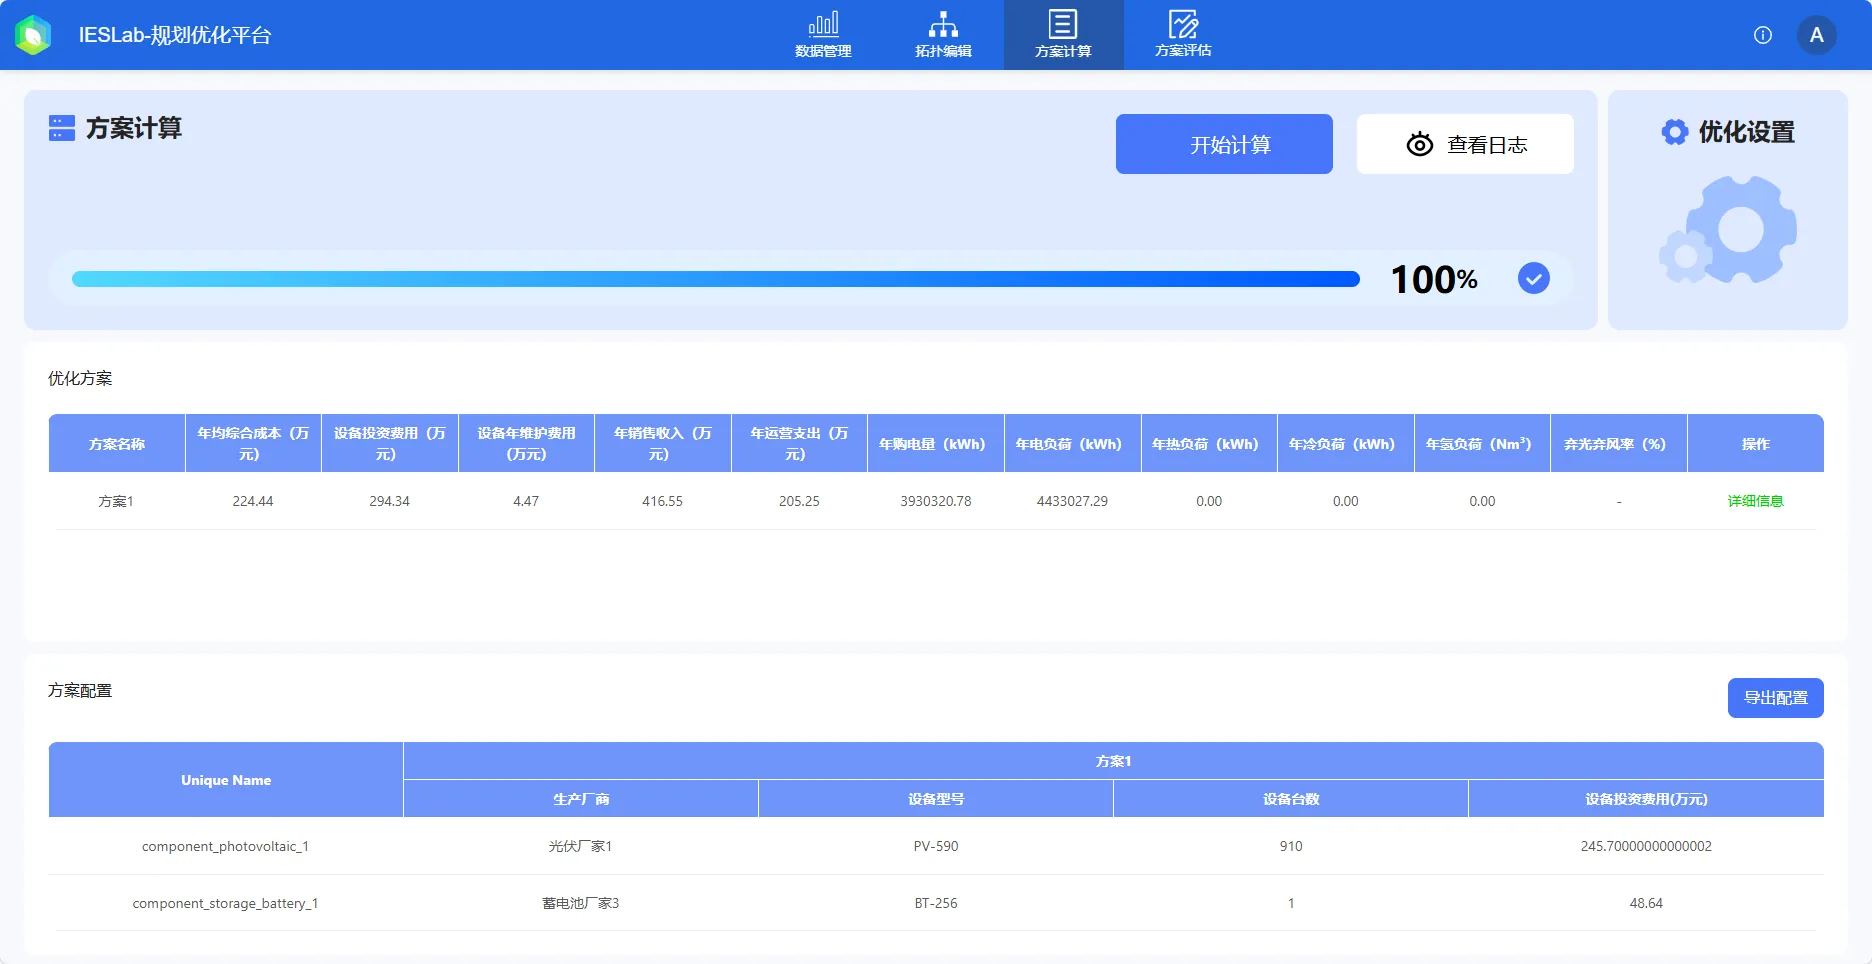Click the 导出配置 button
The image size is (1872, 964).
point(1776,698)
